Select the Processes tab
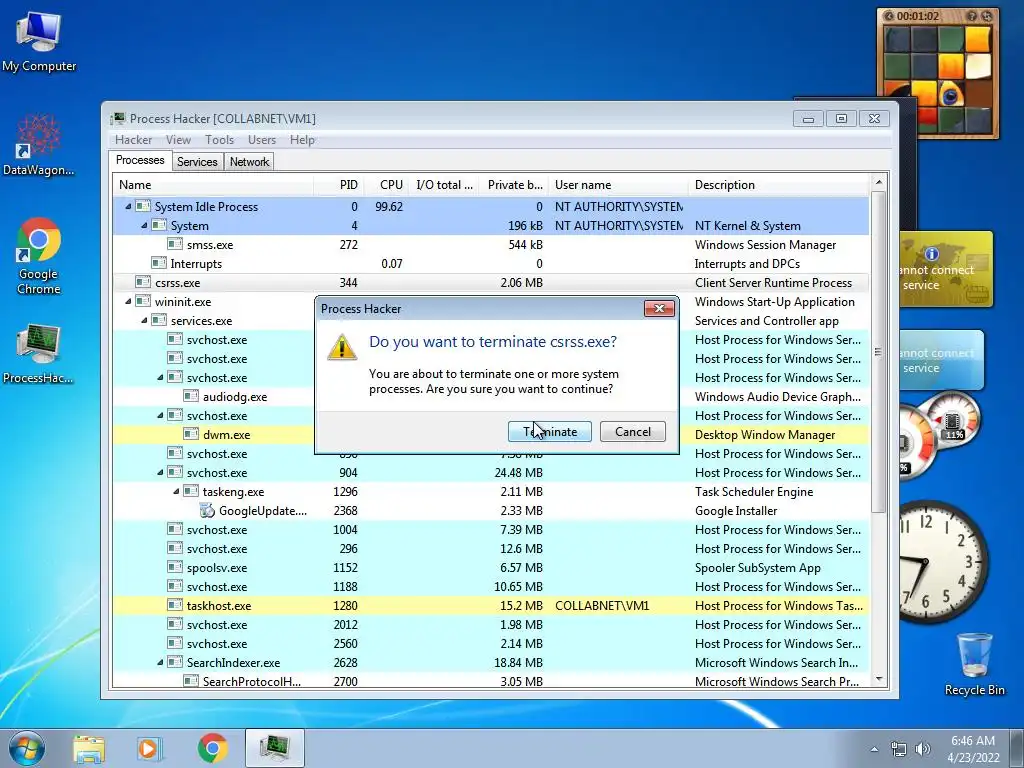Image resolution: width=1024 pixels, height=768 pixels. [x=140, y=161]
